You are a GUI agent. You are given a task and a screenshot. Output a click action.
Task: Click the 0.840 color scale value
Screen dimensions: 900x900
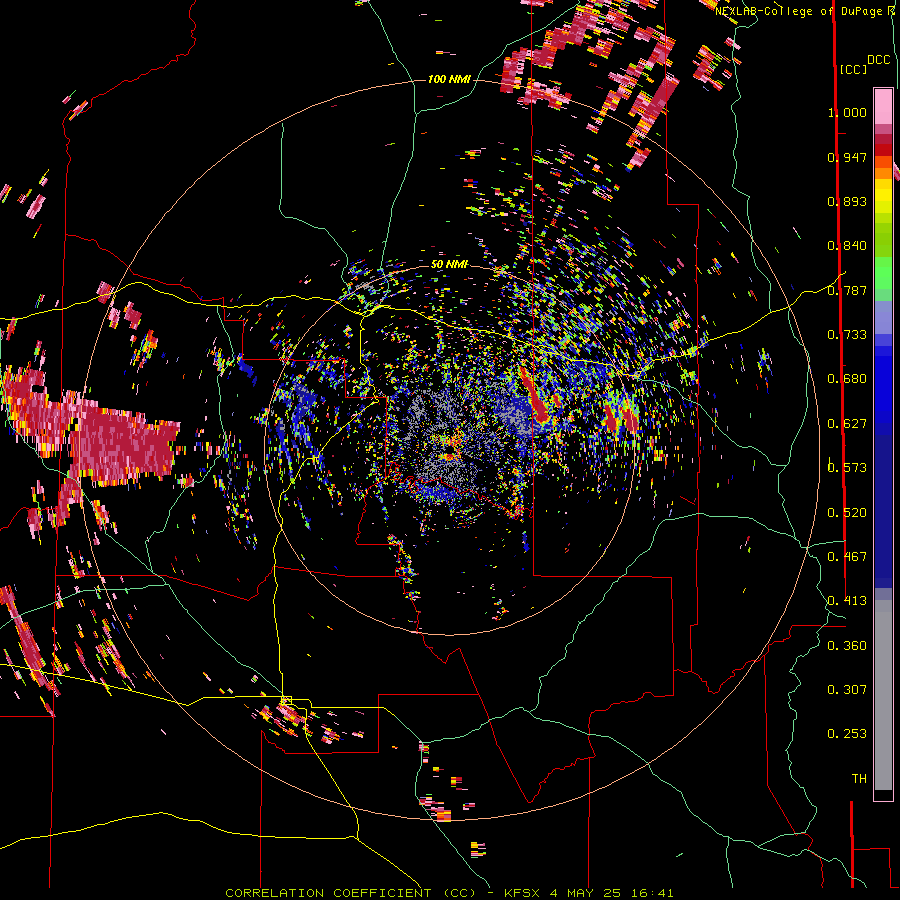847,246
